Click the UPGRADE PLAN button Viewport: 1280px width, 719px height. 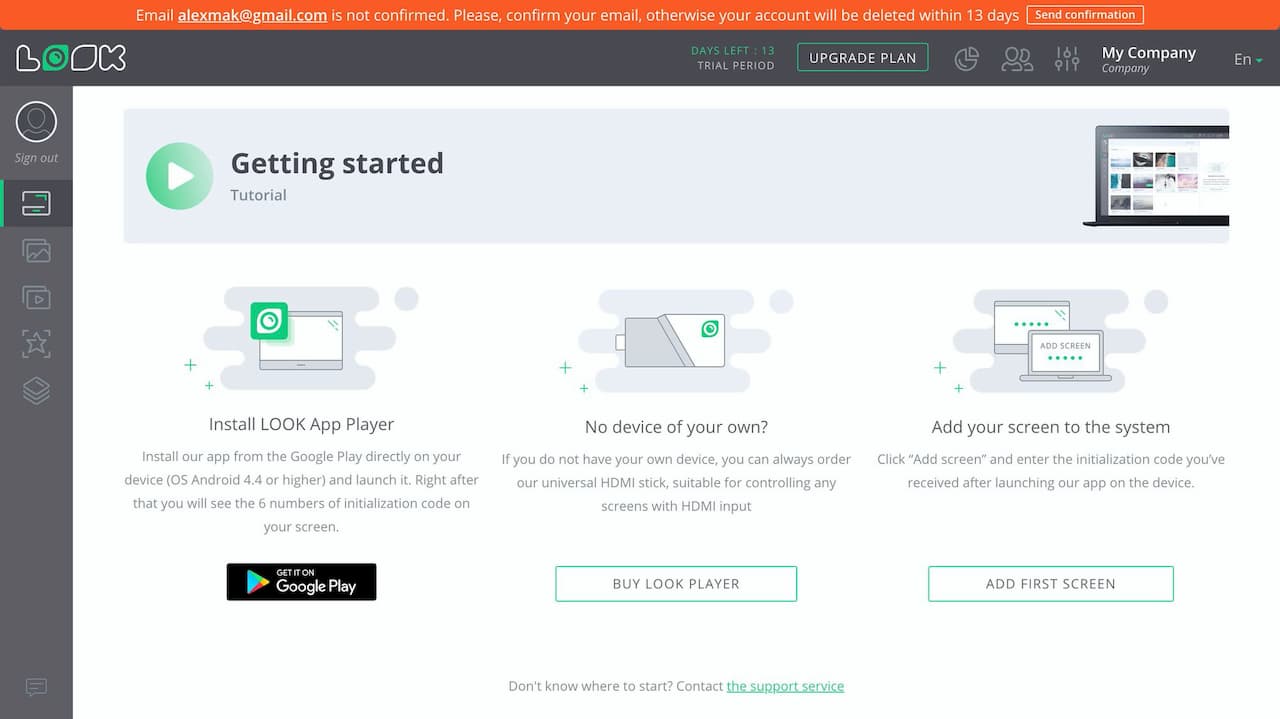(x=863, y=58)
